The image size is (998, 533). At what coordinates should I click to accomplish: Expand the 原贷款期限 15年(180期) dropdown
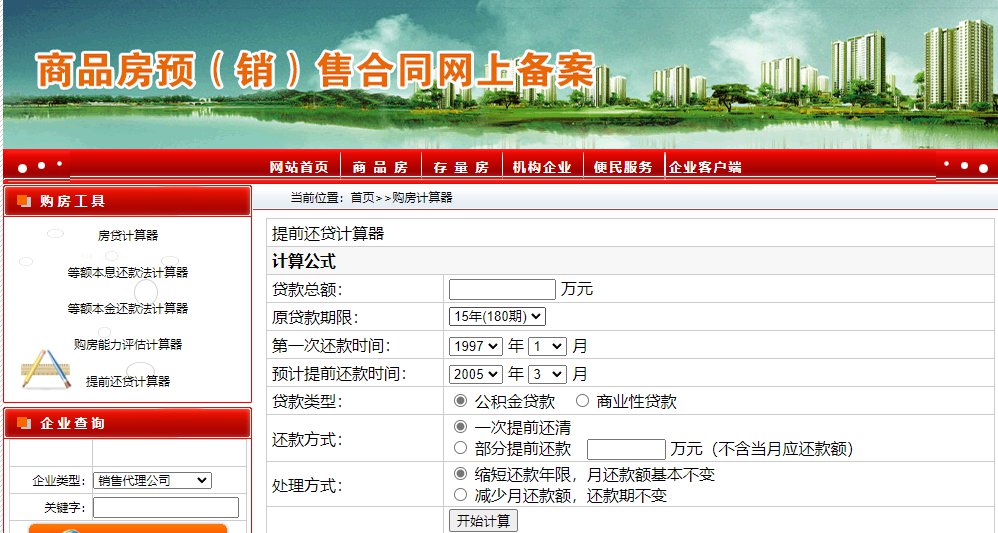click(x=497, y=316)
